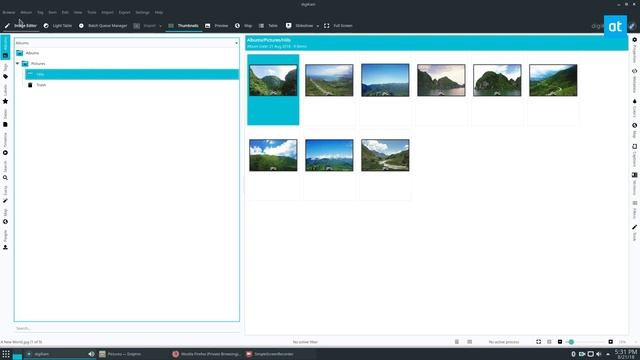Open the Image Editor tool
The image size is (640, 360).
[x=20, y=26]
